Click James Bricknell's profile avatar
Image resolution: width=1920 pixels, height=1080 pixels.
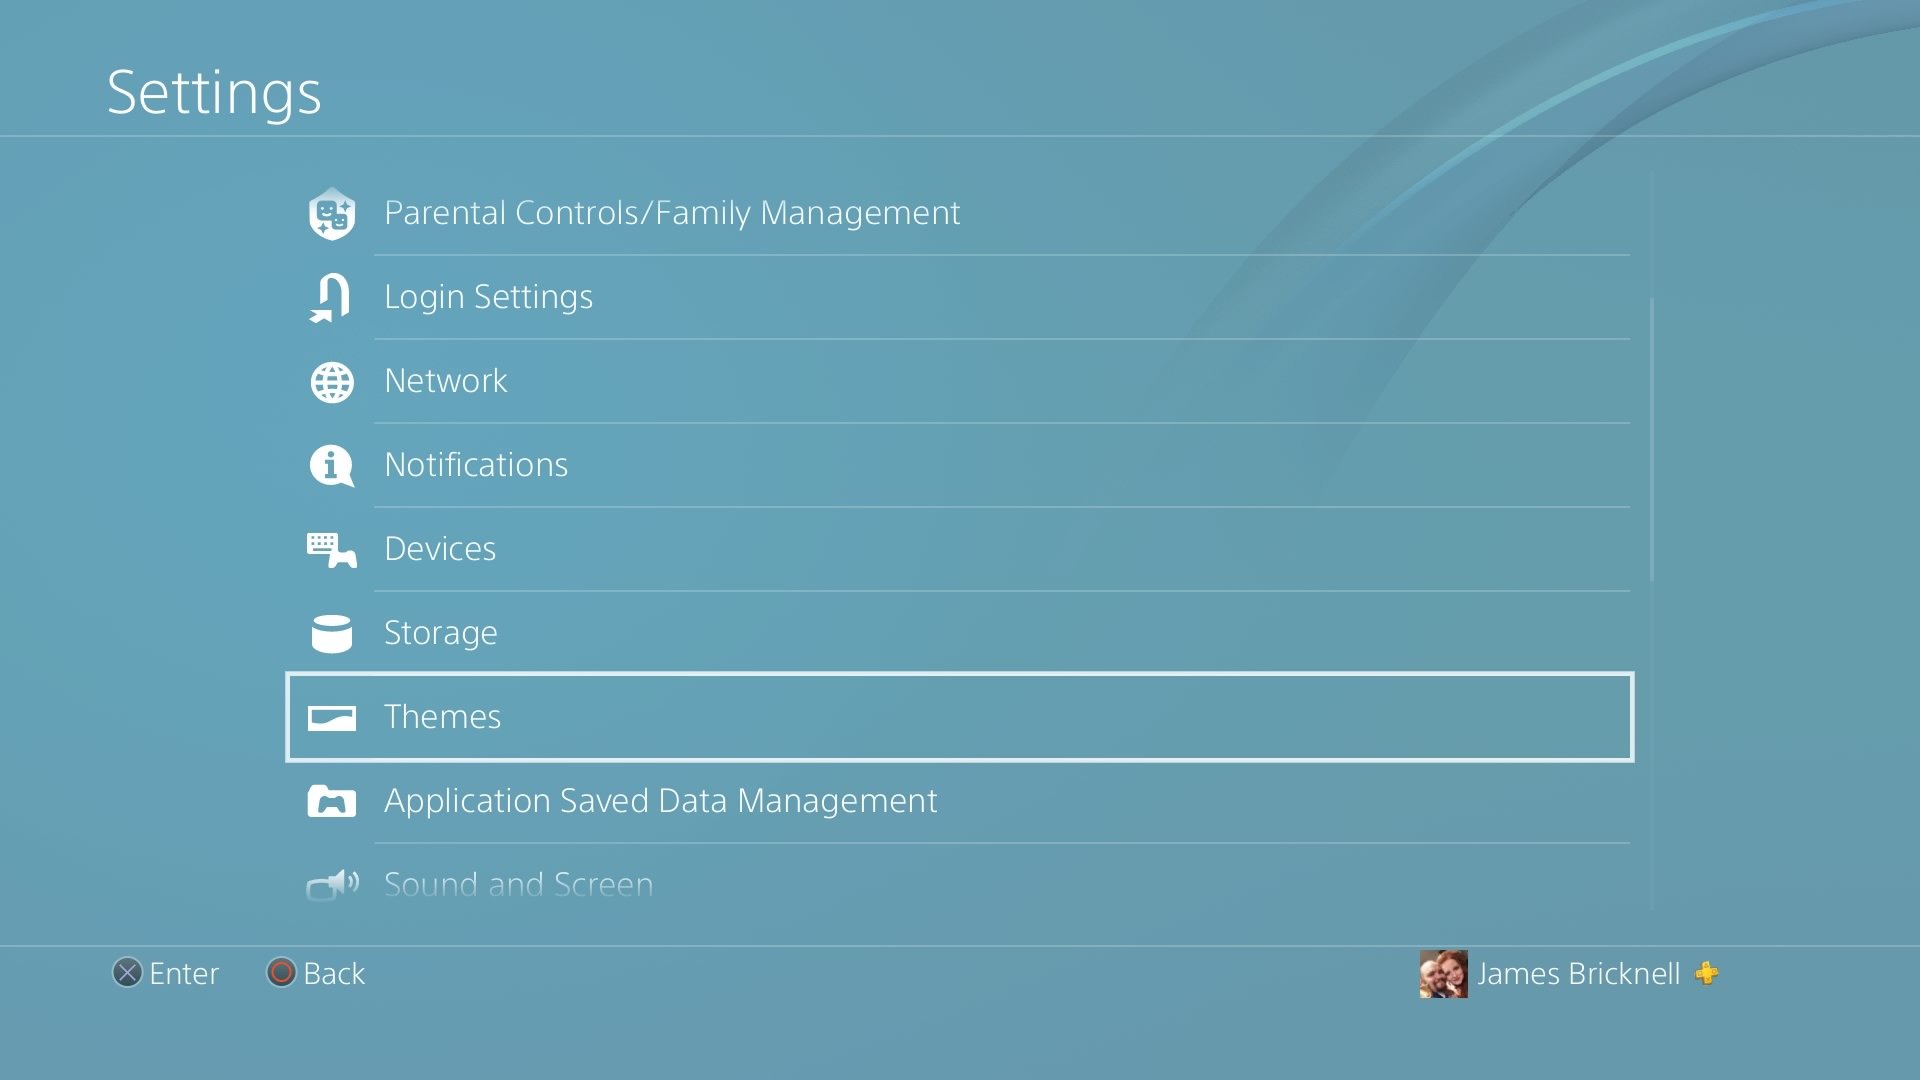point(1443,973)
